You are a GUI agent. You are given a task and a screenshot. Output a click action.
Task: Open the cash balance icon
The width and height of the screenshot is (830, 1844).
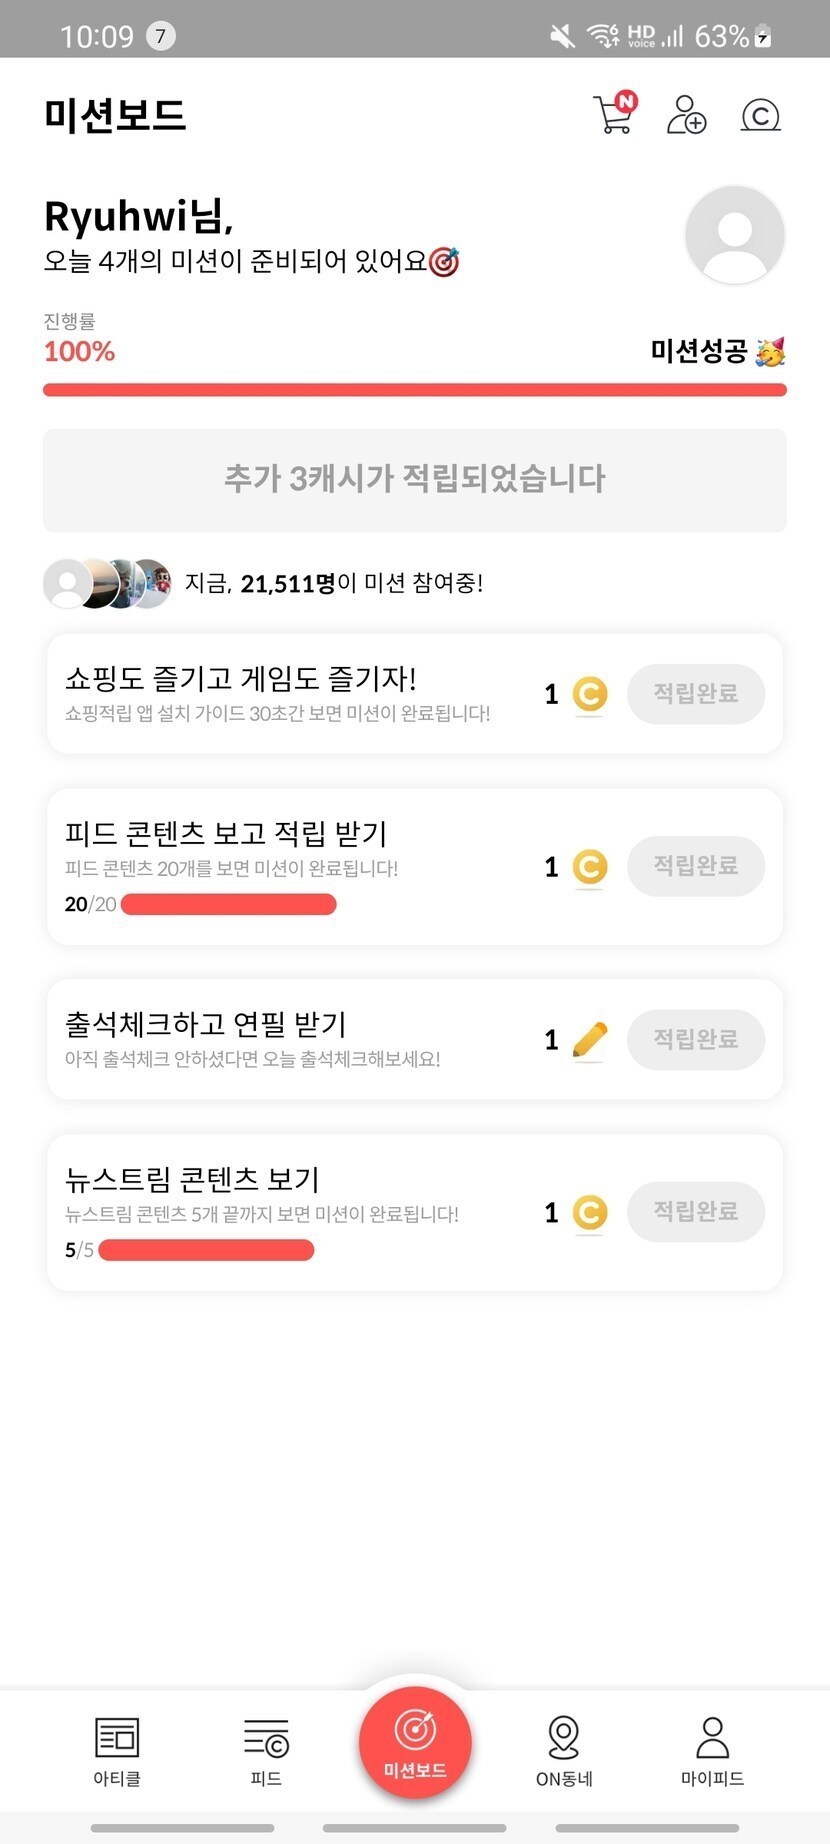pos(760,116)
